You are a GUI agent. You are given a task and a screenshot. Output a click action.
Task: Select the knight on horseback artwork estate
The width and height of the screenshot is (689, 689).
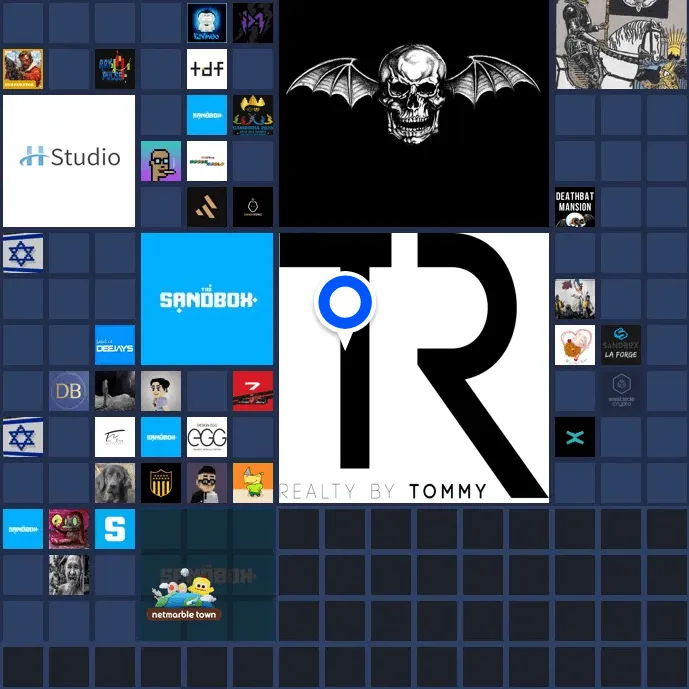622,44
